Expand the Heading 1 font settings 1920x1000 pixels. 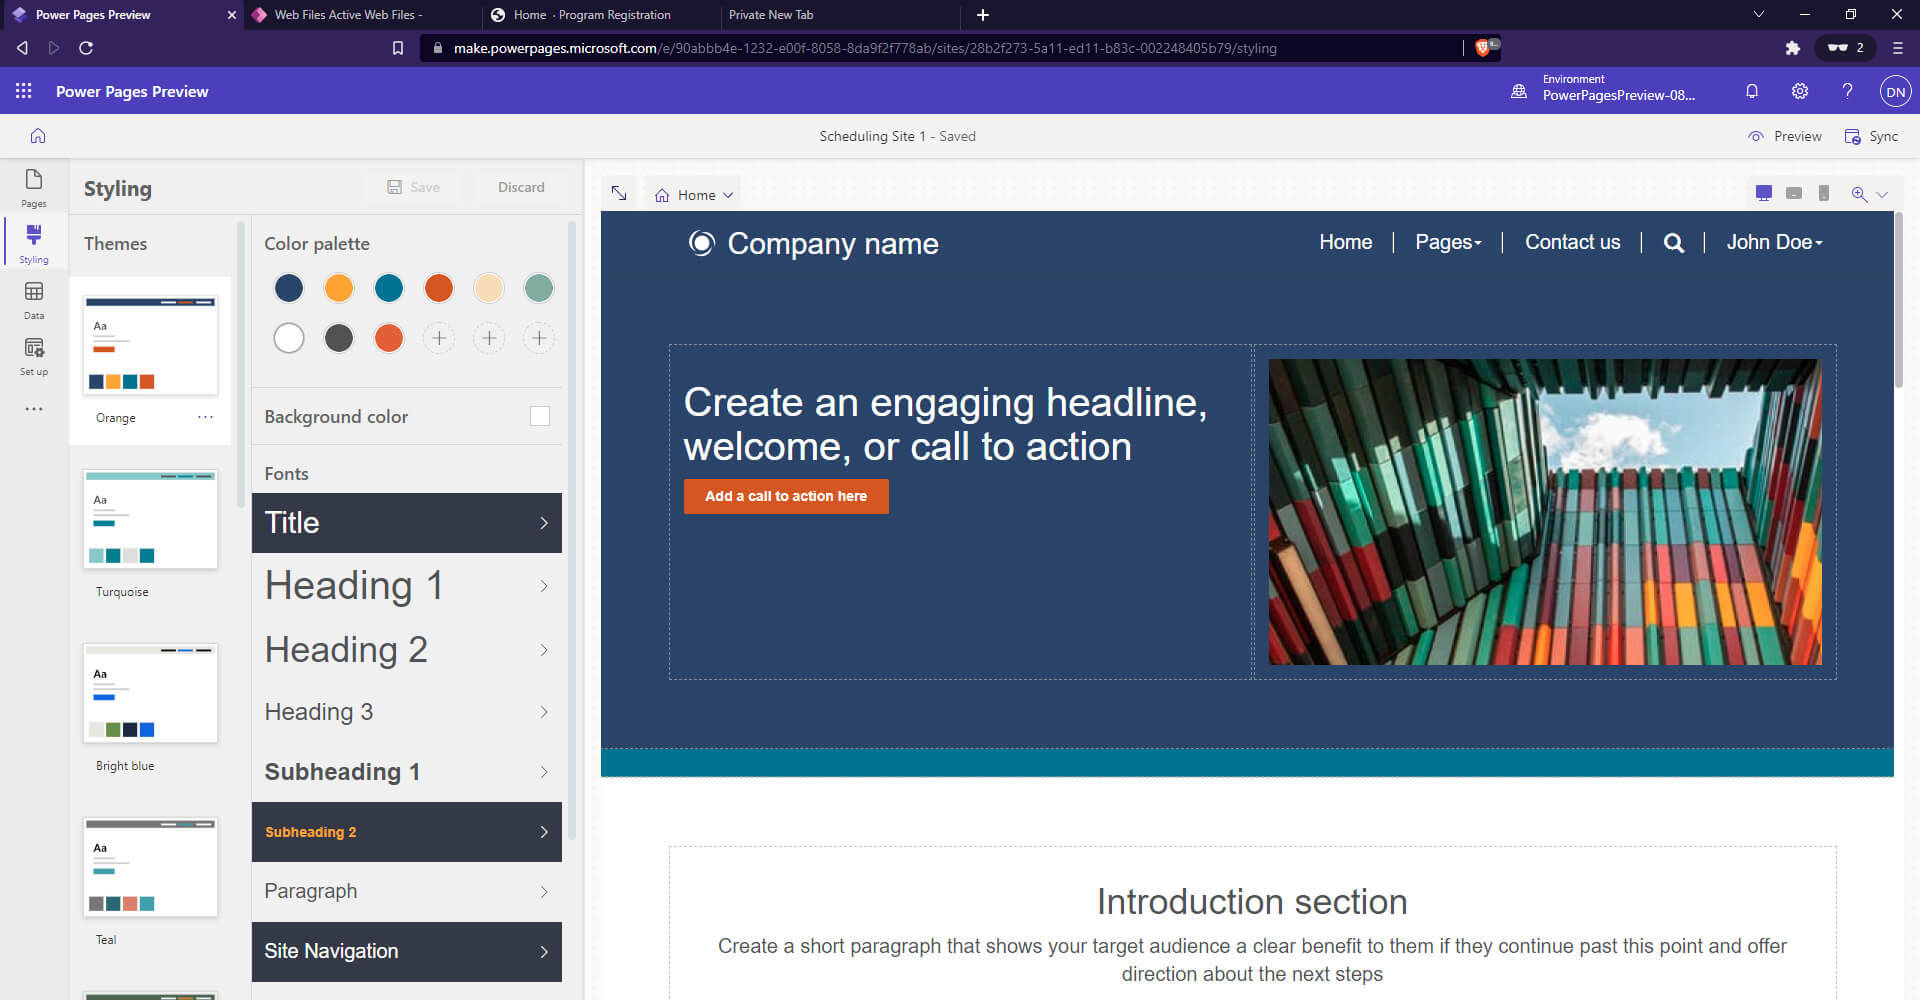click(406, 586)
